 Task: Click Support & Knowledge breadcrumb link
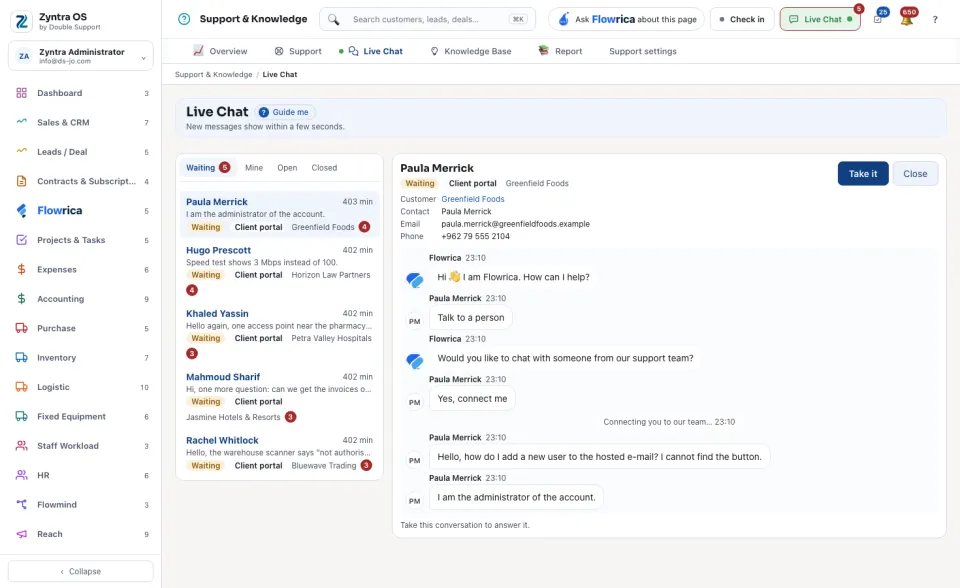pos(213,75)
